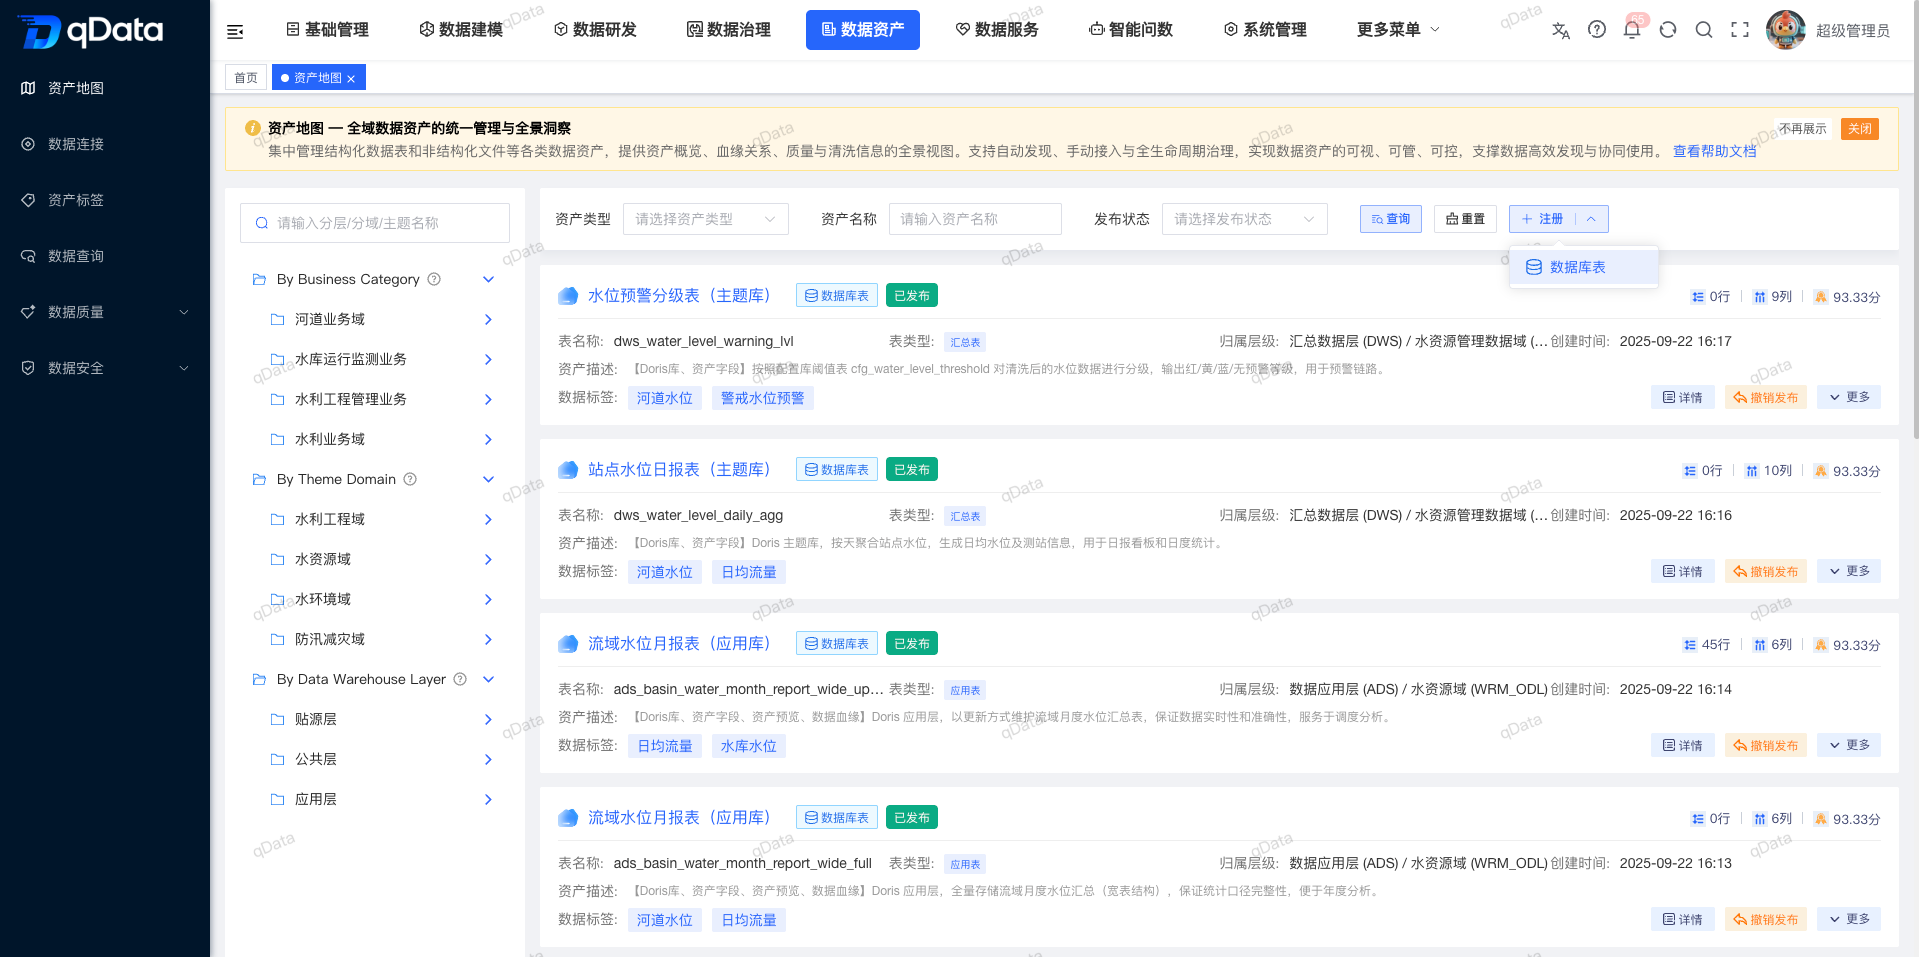This screenshot has width=1919, height=957.
Task: Open 详情 for 水位预警分级表
Action: (1683, 397)
